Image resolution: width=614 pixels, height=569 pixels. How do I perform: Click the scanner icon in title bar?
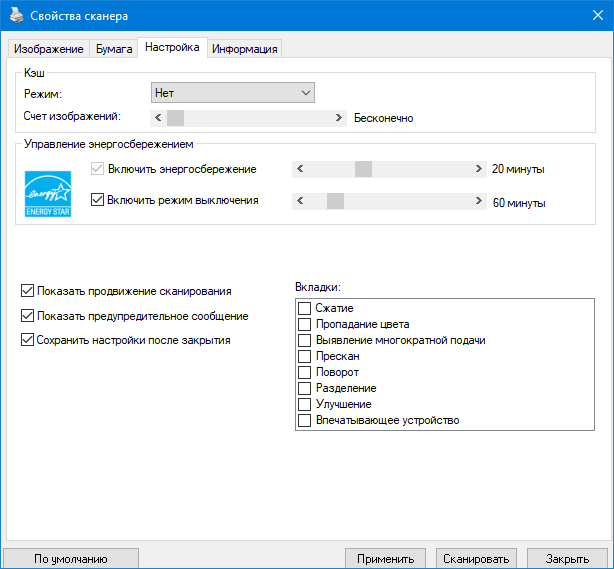tap(16, 15)
